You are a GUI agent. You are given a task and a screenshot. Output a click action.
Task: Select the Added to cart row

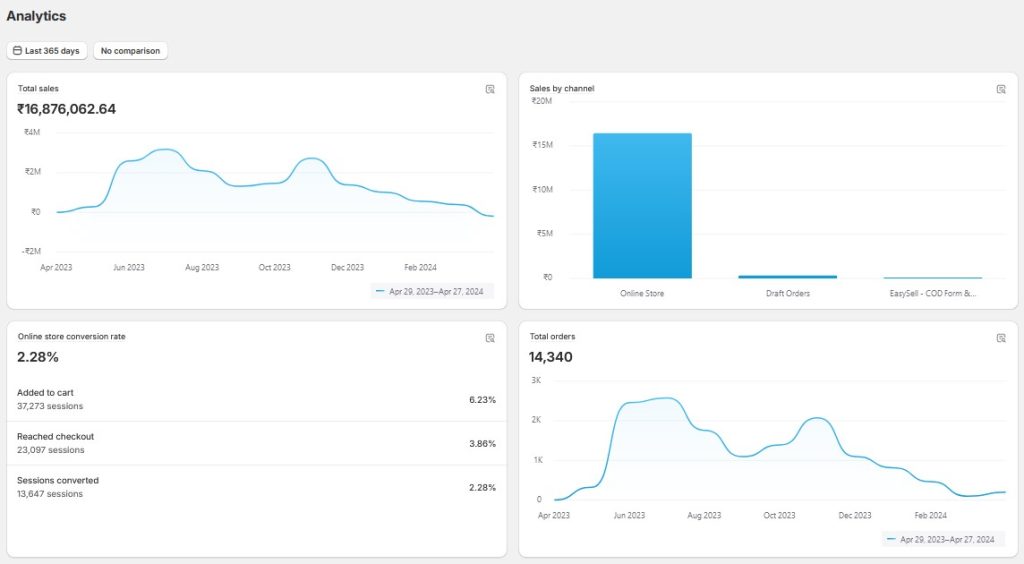coord(256,399)
